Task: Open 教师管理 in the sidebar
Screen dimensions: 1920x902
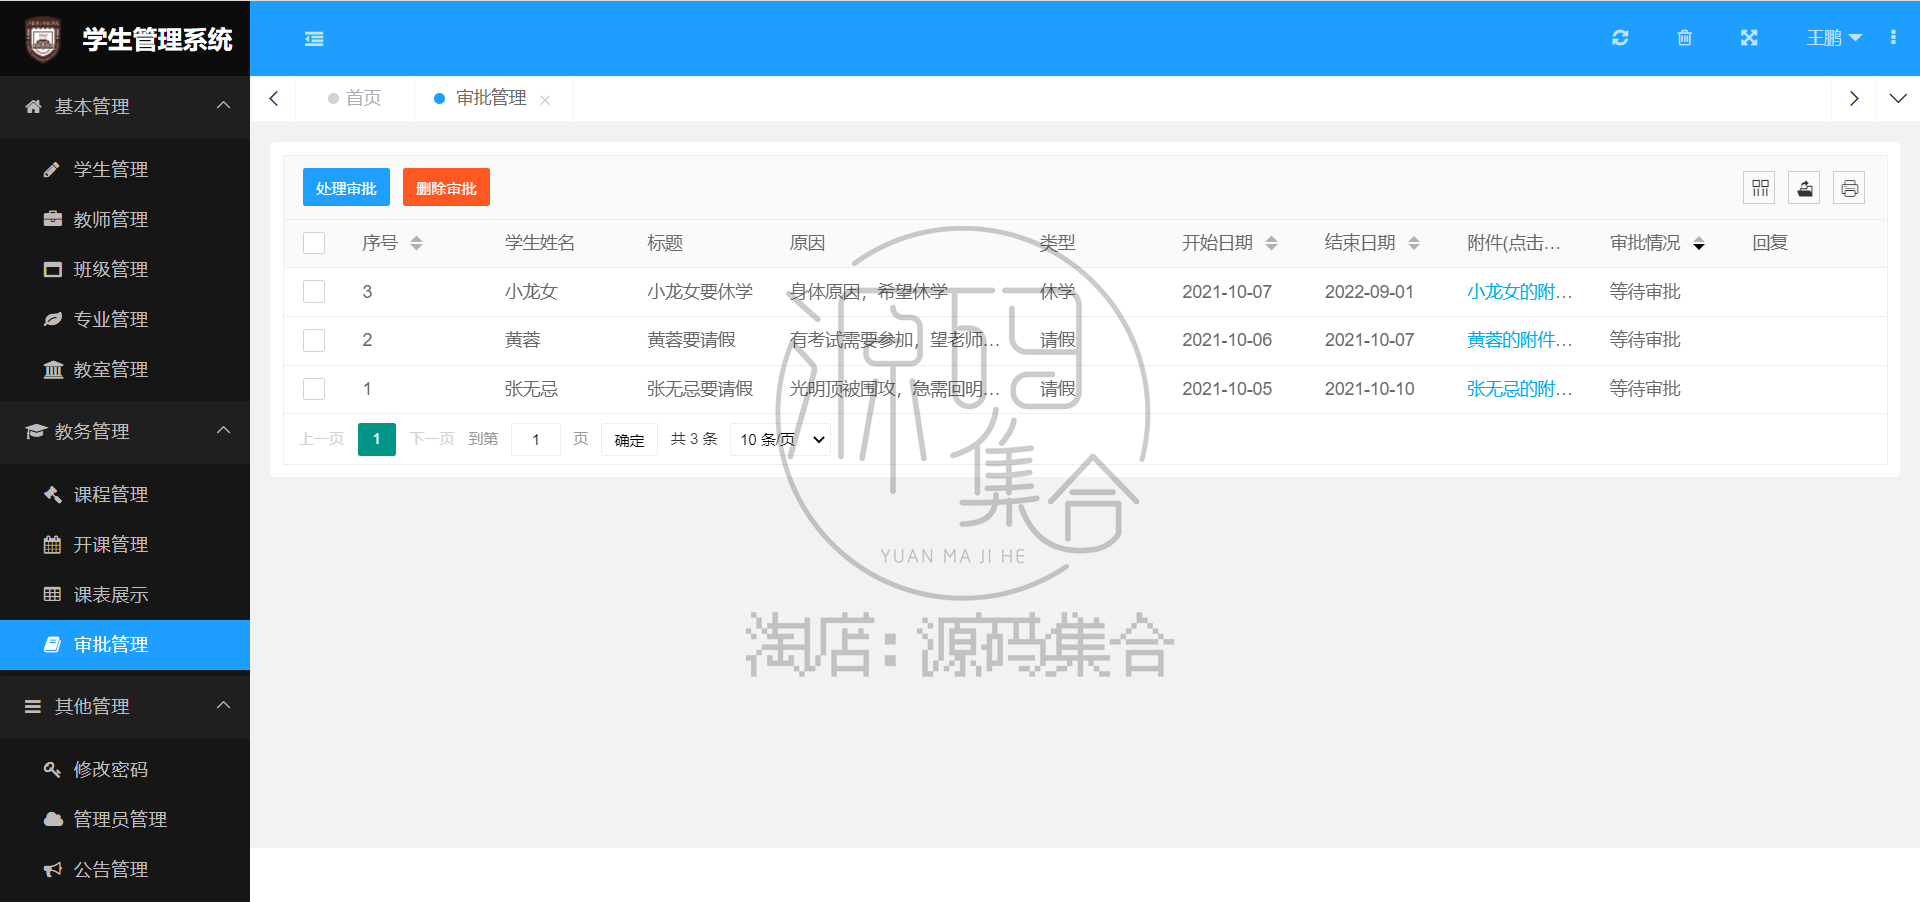Action: tap(125, 219)
